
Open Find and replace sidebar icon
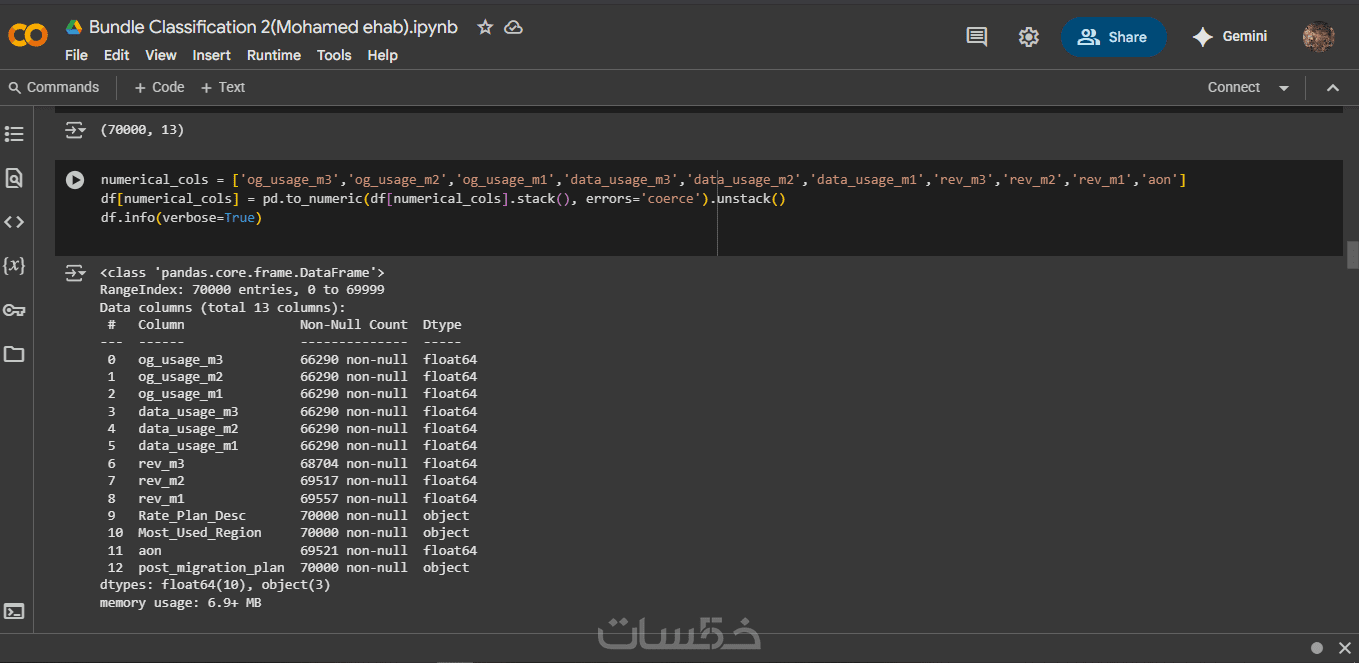tap(14, 178)
